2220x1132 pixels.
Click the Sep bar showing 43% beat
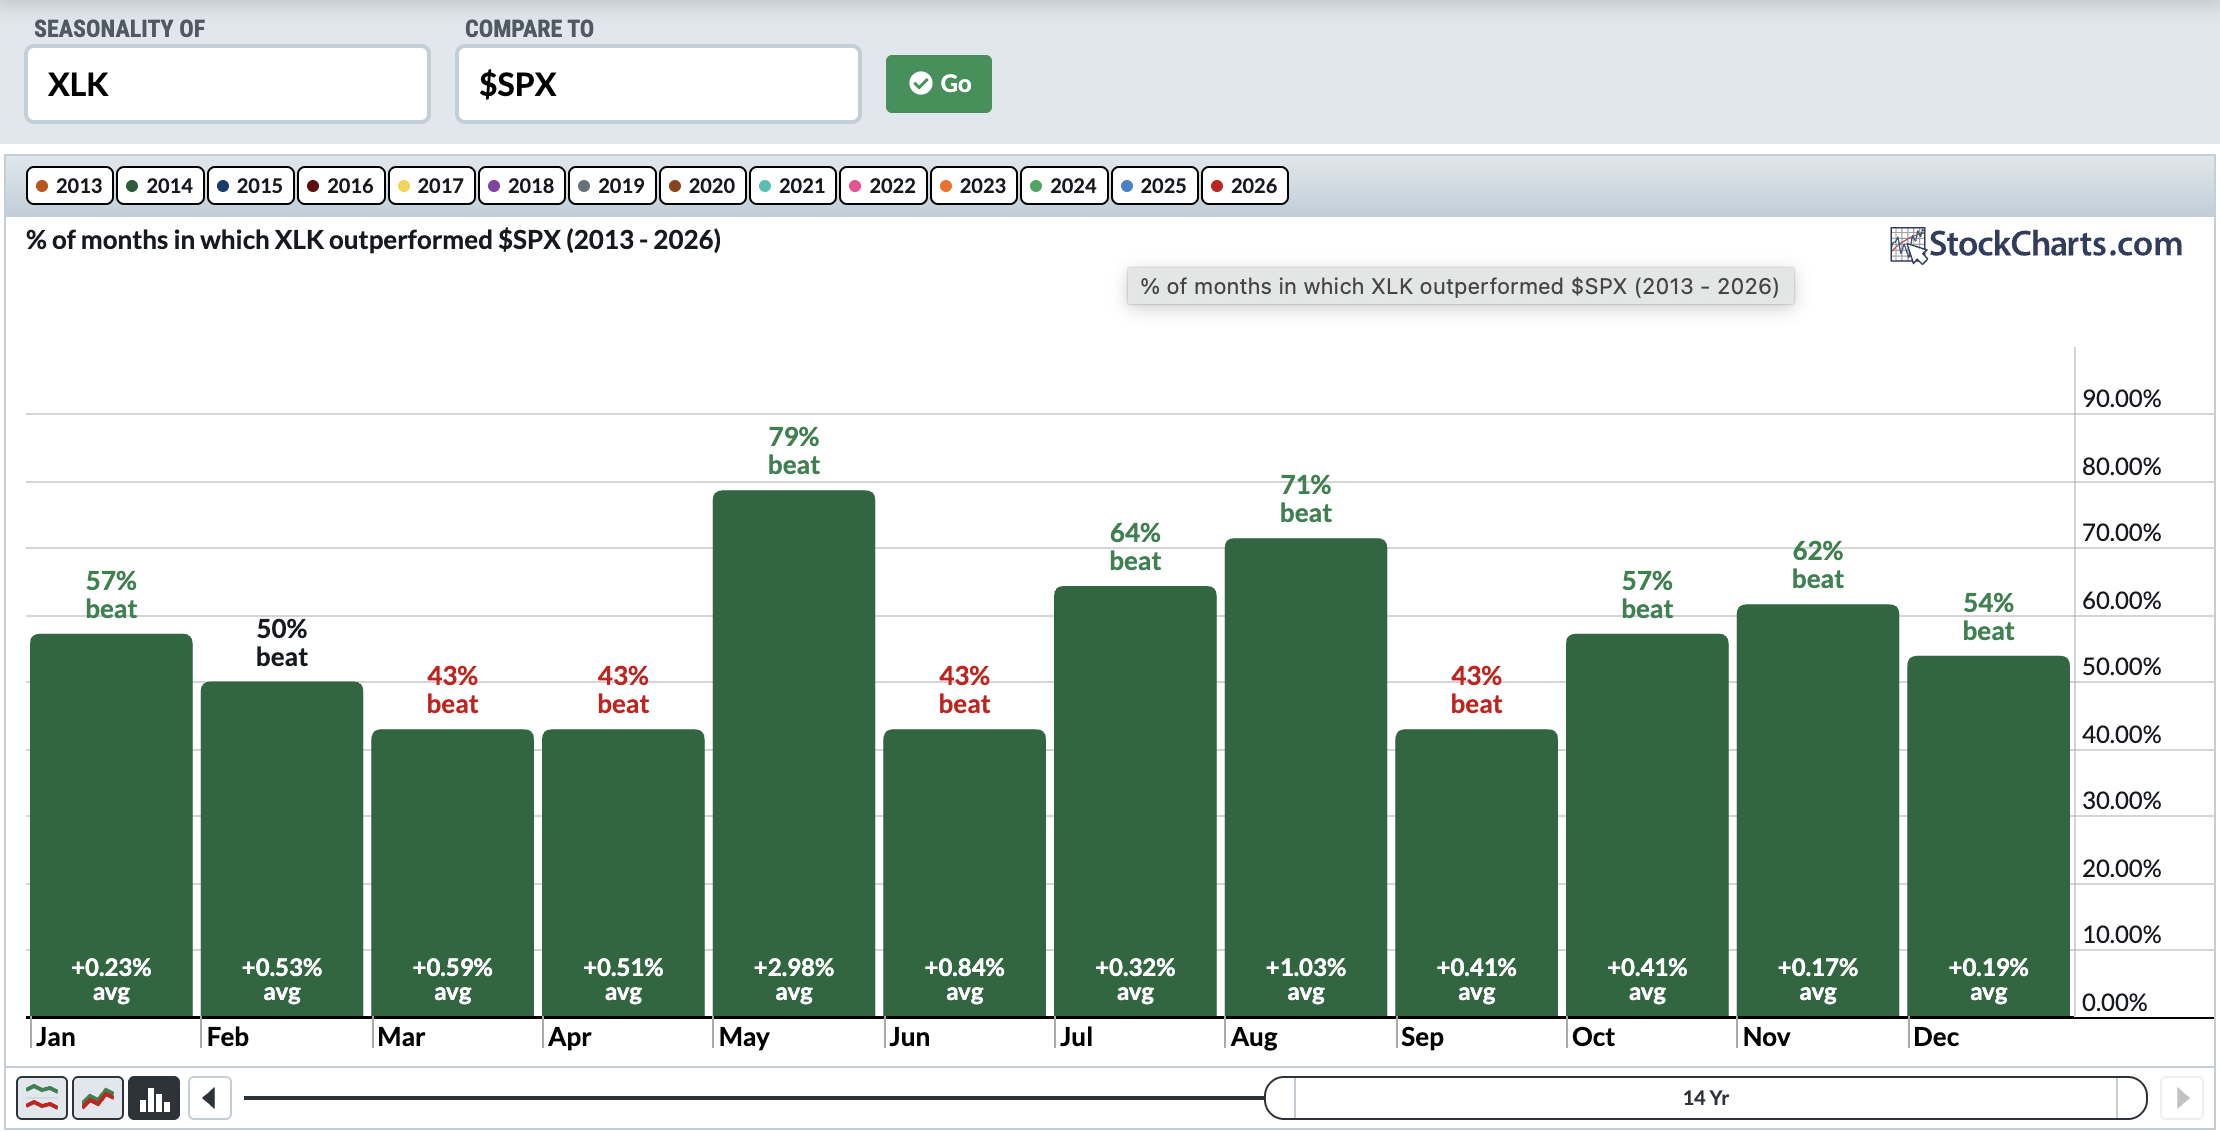point(1476,873)
